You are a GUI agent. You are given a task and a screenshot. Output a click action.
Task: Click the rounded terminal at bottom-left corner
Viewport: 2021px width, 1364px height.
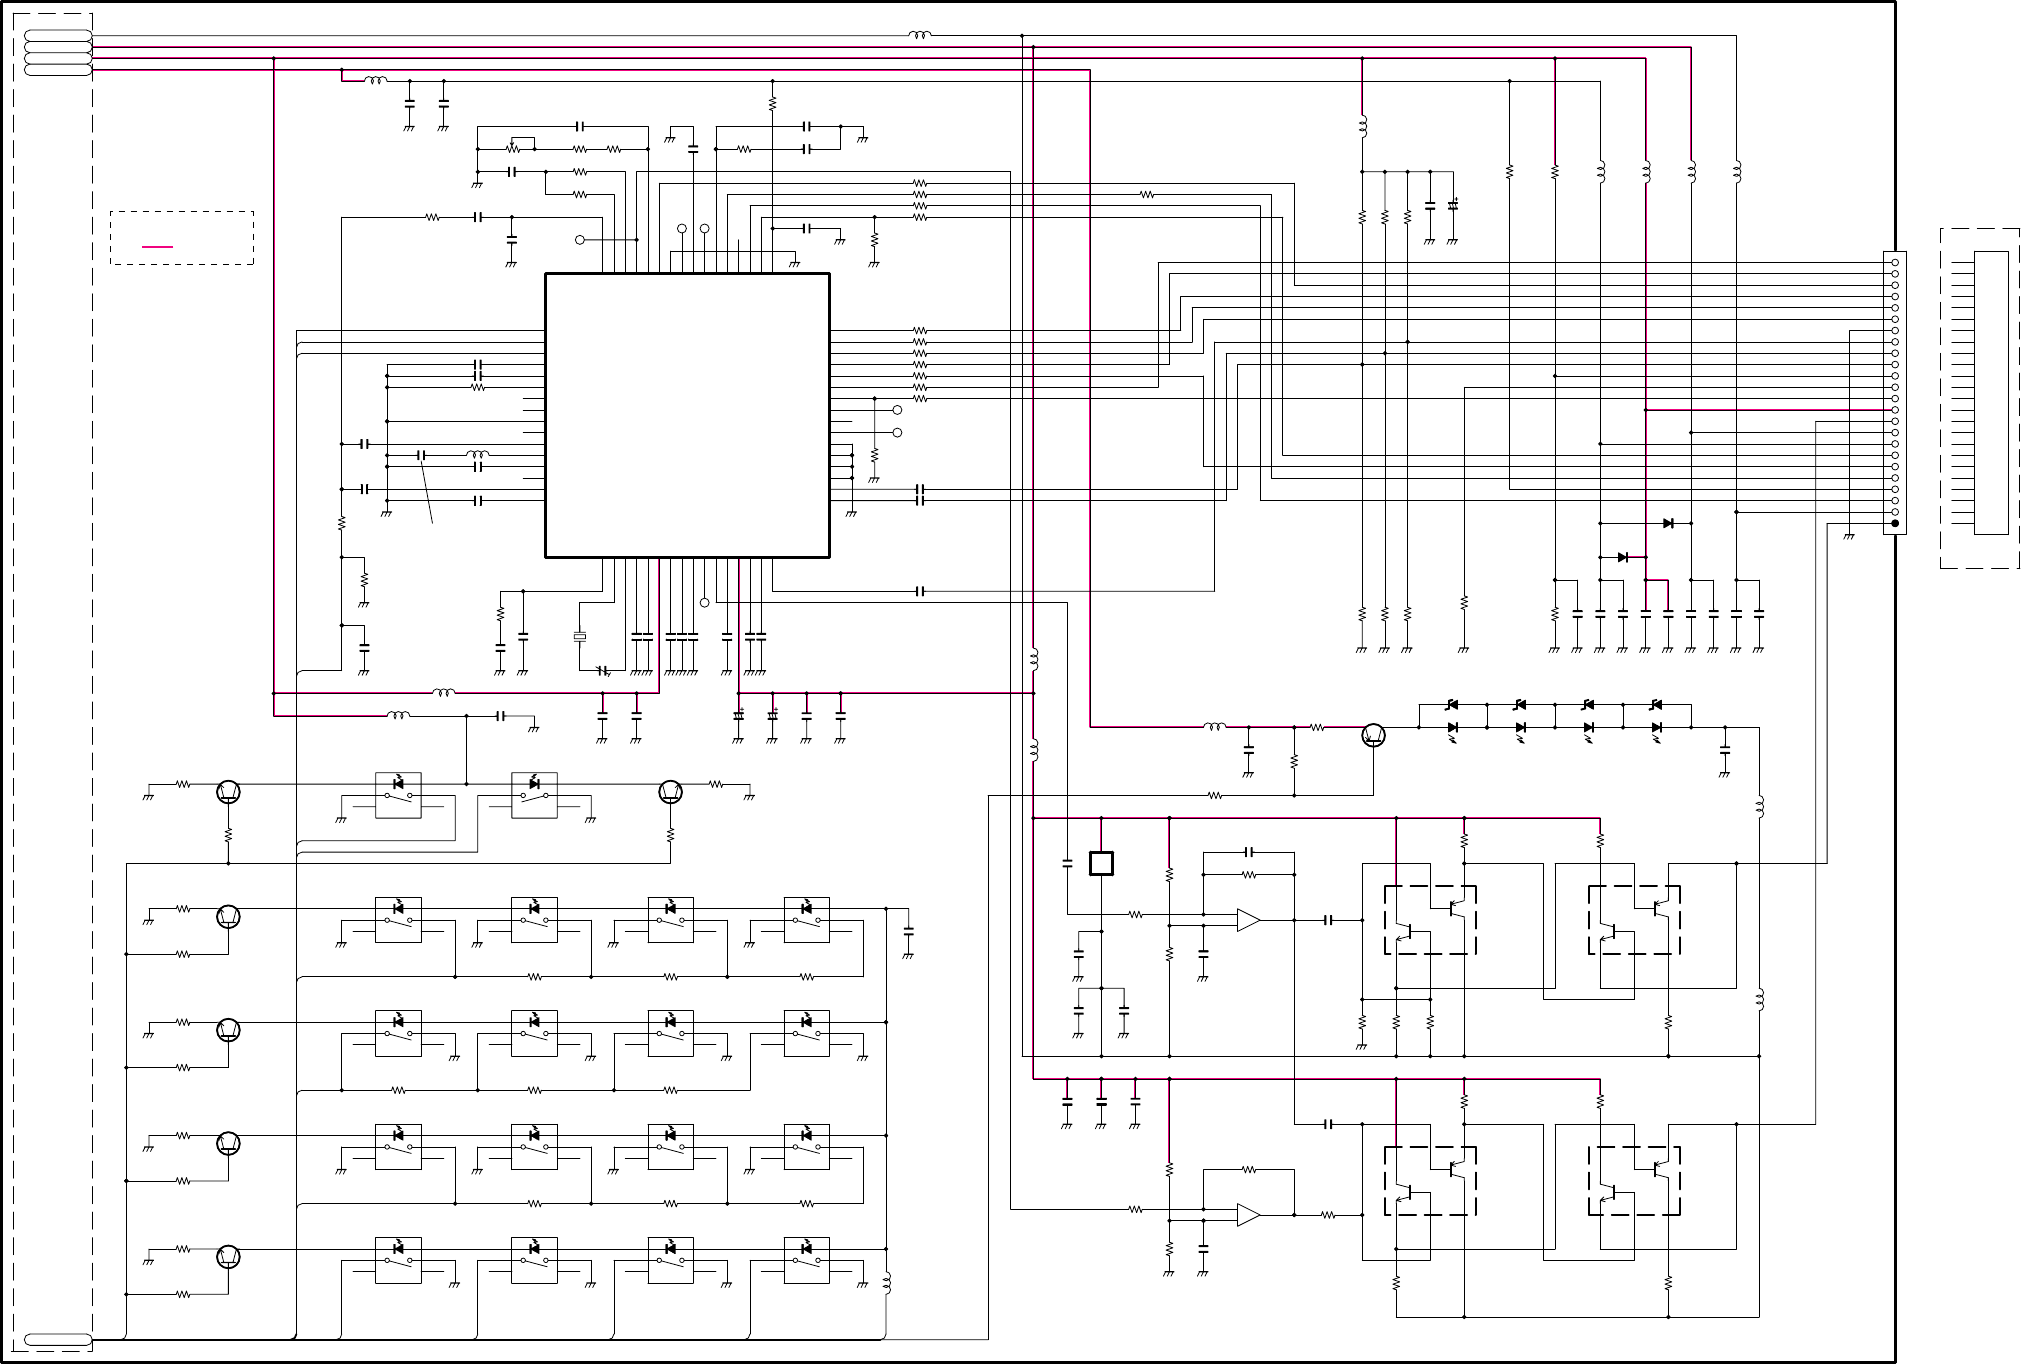(58, 1340)
